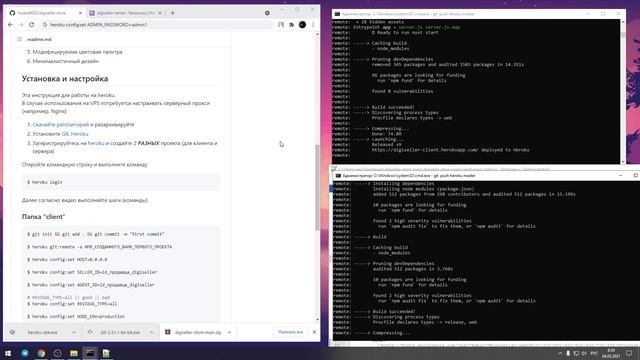The height and width of the screenshot is (360, 640).
Task: Open the volume tray icon
Action: [584, 353]
